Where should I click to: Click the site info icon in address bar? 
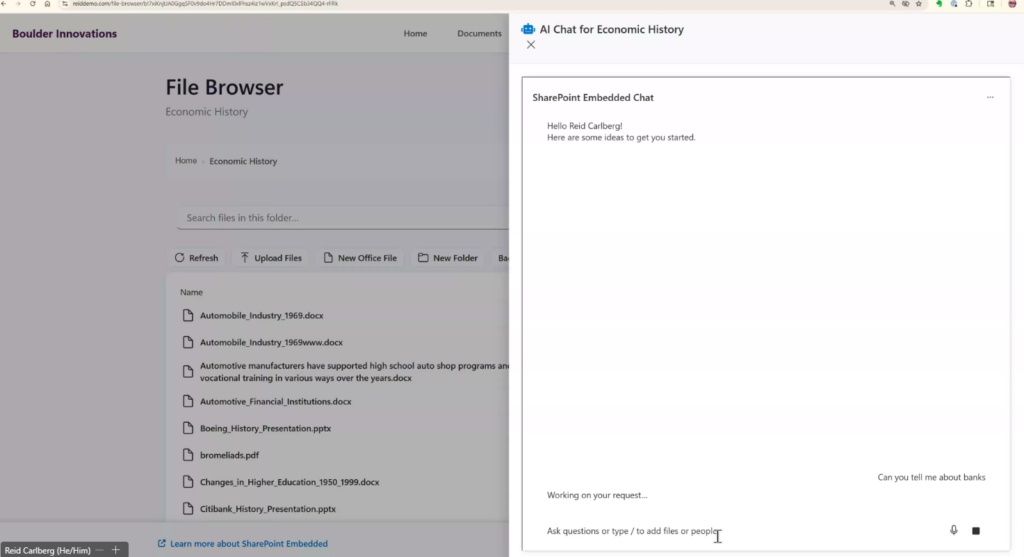pyautogui.click(x=65, y=4)
